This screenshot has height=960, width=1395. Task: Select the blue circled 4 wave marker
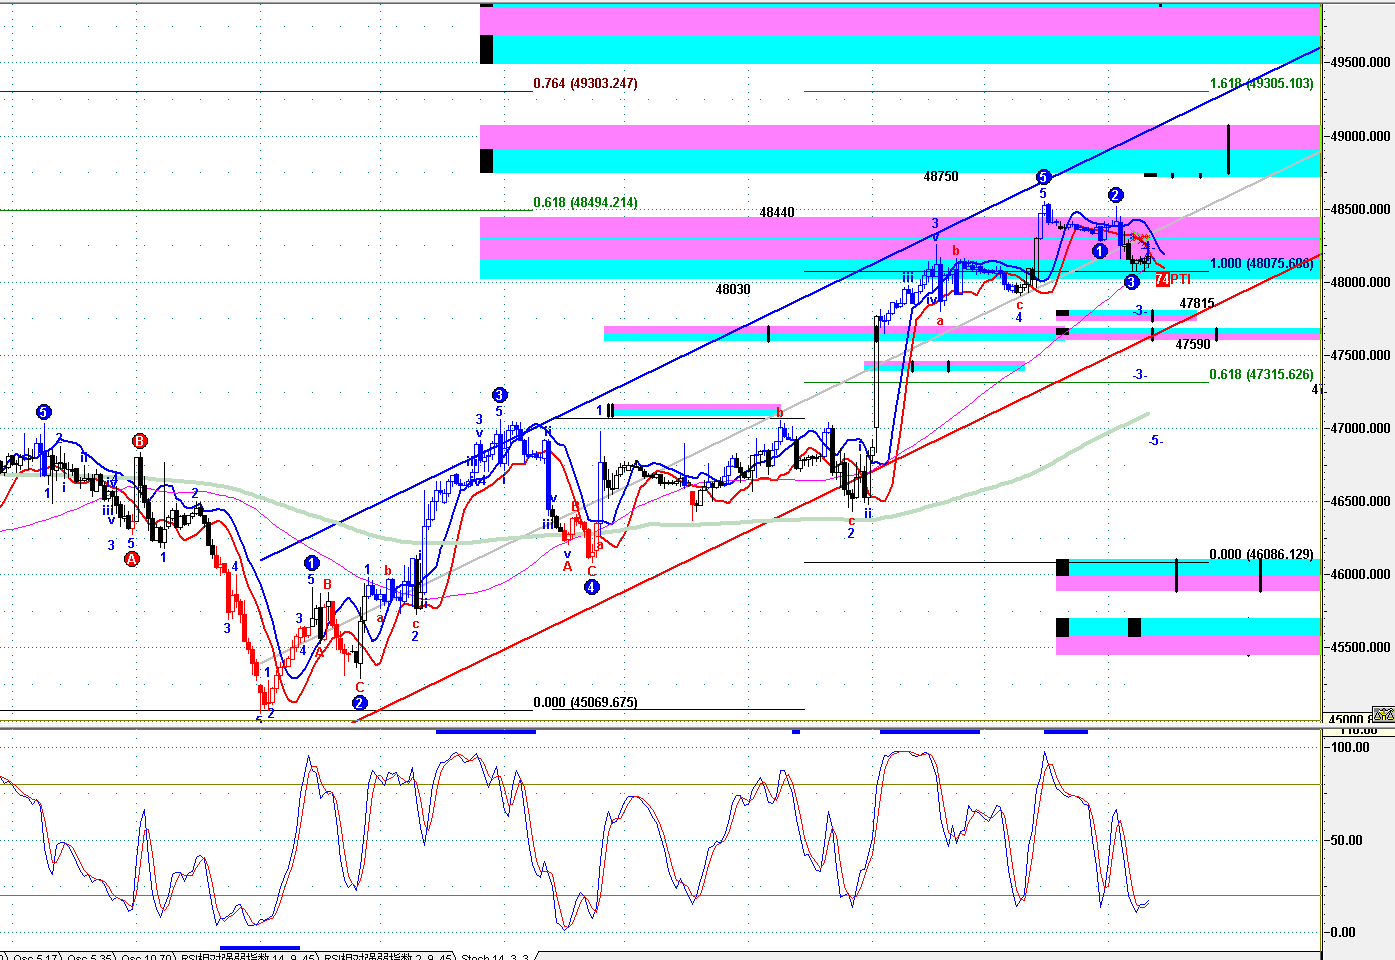point(592,587)
